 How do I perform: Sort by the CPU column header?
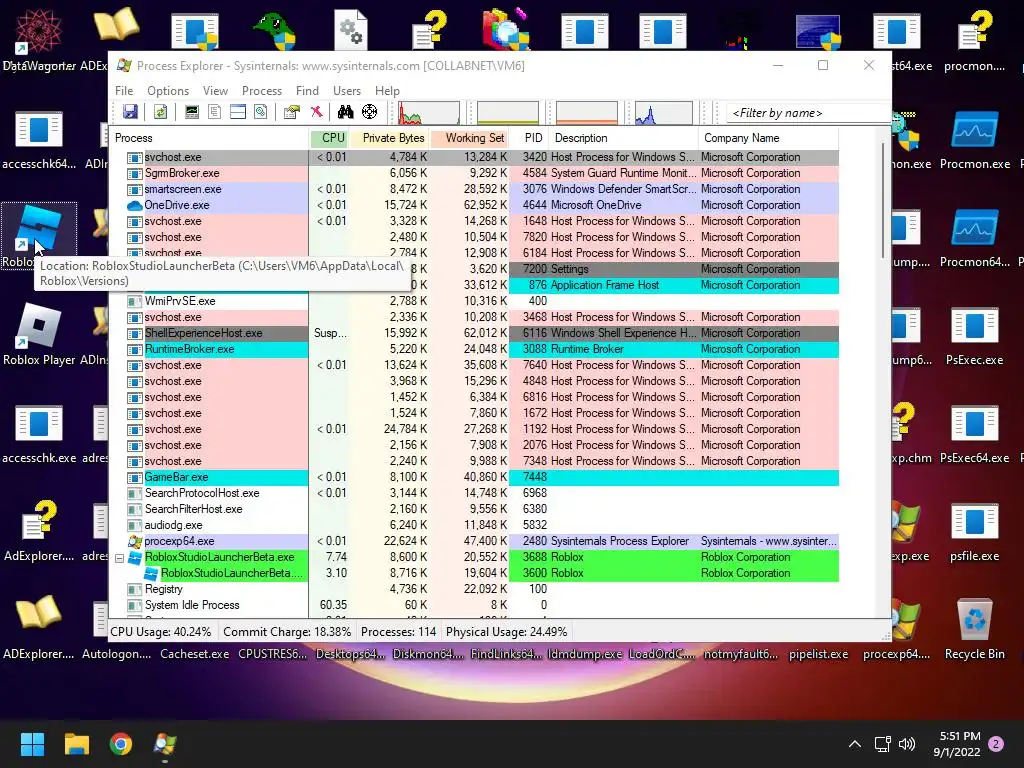328,138
